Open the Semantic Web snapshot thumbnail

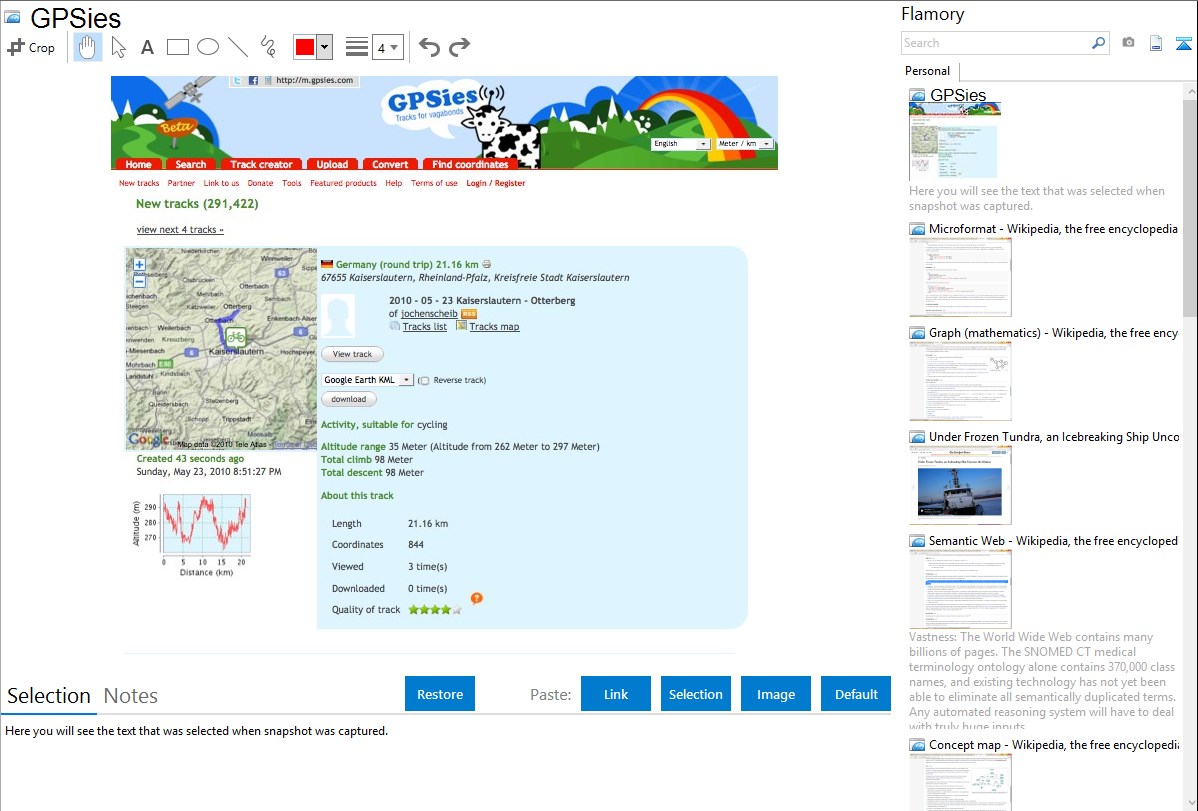point(960,588)
